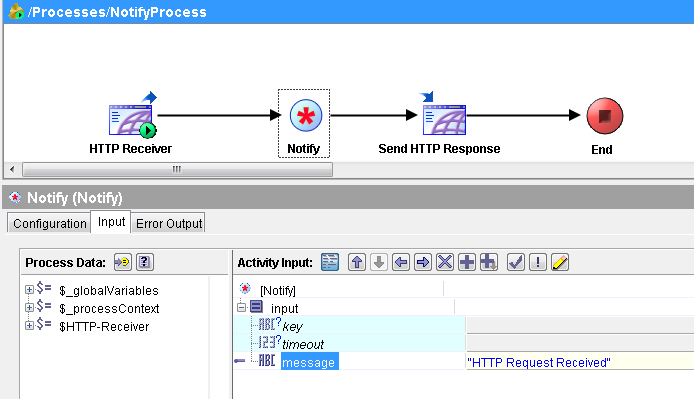Image resolution: width=694 pixels, height=399 pixels.
Task: Click the question mark icon beside Process Data
Action: click(145, 262)
